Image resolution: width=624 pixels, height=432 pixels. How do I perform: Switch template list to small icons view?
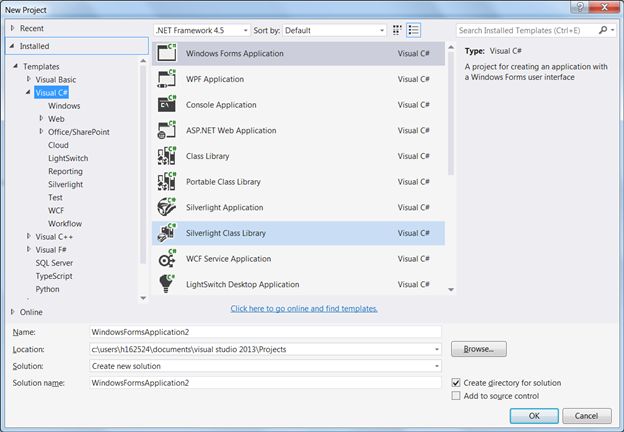coord(397,30)
